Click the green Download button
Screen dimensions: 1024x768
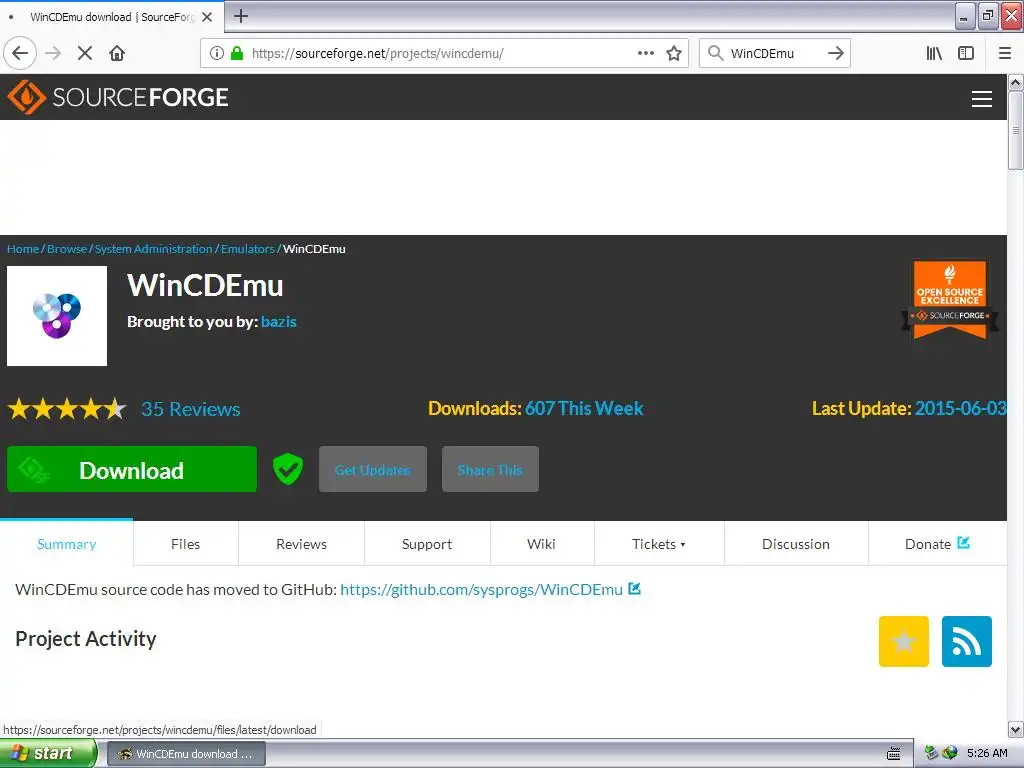coord(132,469)
